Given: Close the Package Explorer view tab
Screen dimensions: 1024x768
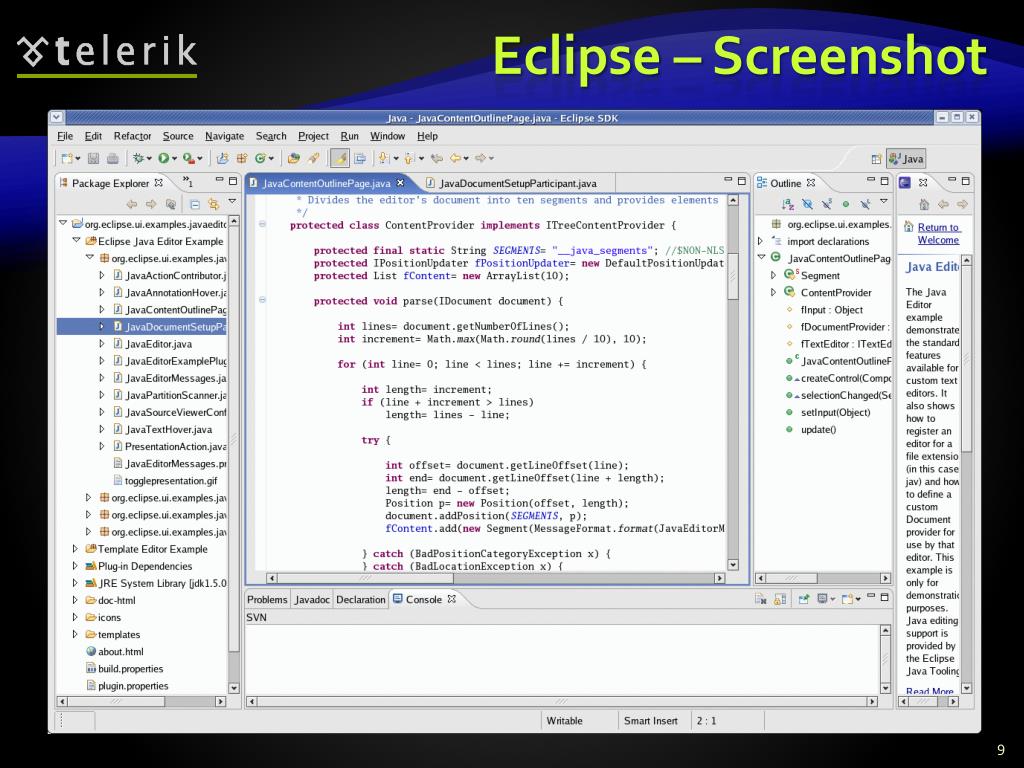Looking at the screenshot, I should (x=159, y=183).
